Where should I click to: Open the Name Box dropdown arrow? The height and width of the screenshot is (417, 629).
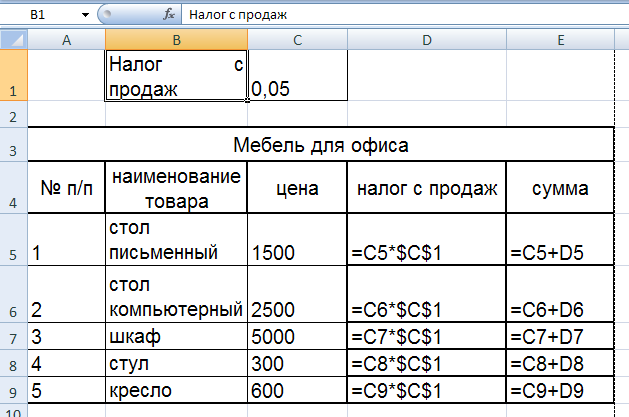85,15
